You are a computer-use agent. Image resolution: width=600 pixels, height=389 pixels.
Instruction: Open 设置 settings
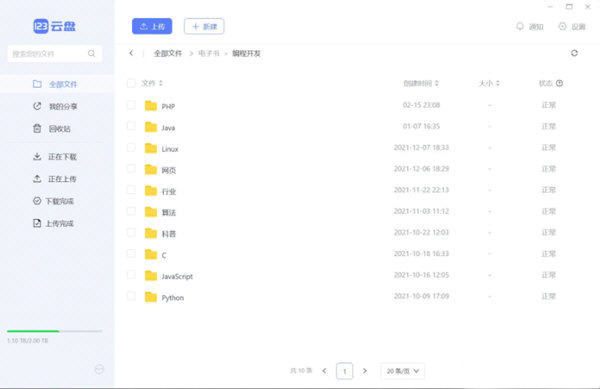(x=572, y=26)
